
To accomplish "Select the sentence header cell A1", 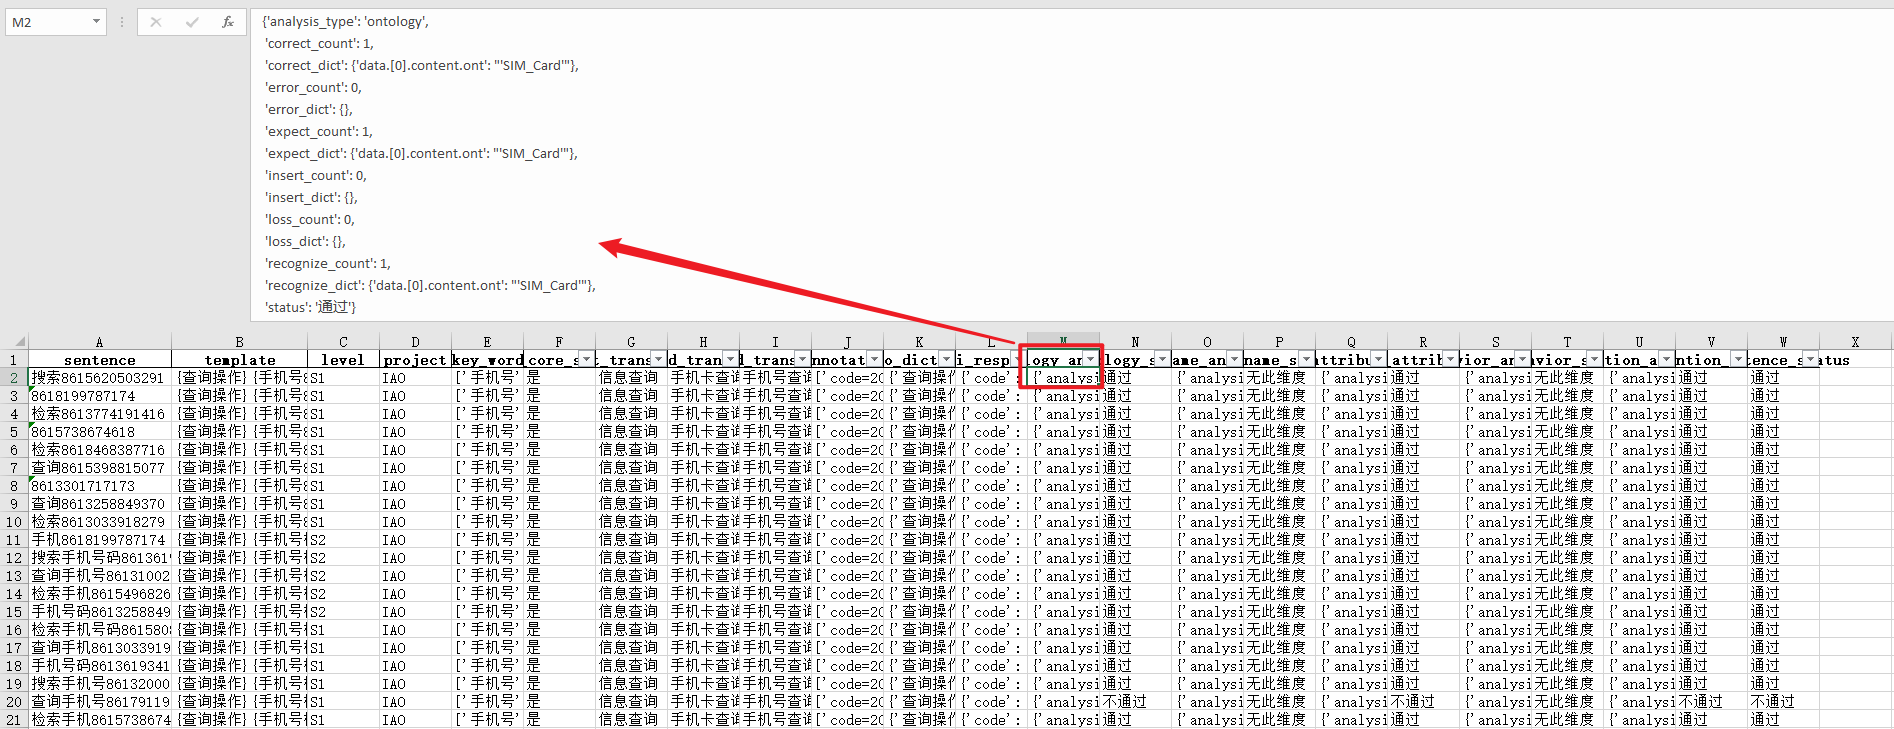I will [99, 359].
